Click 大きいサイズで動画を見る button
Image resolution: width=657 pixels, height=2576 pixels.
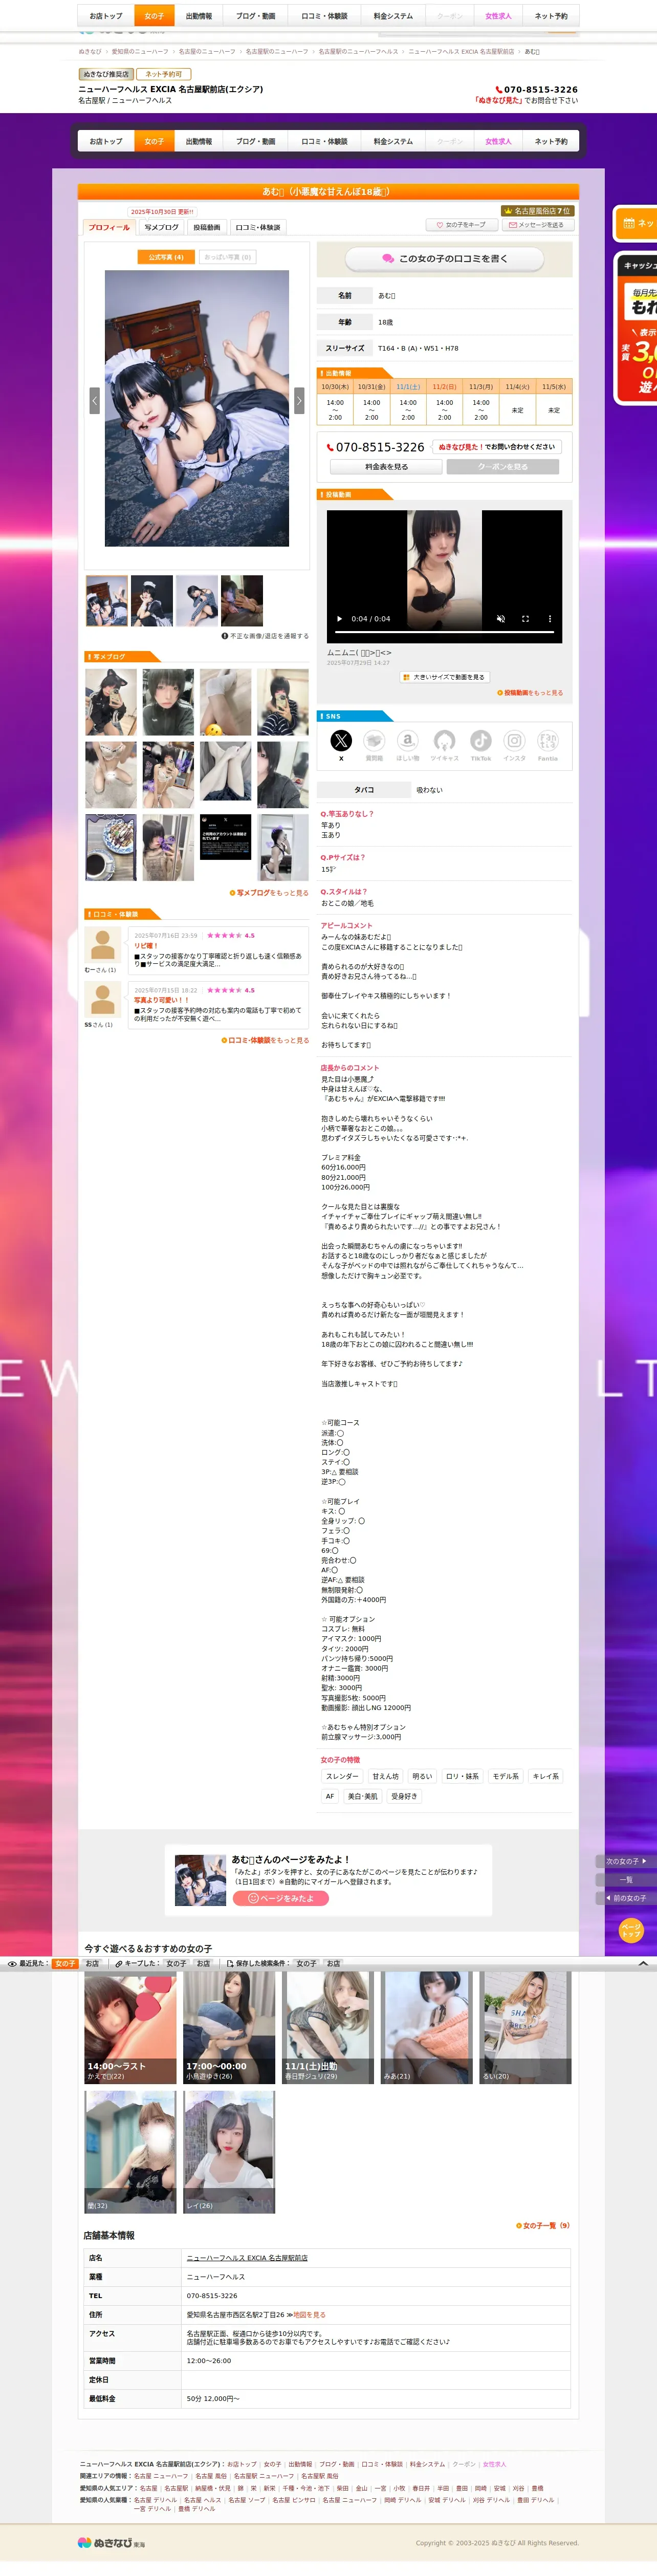tap(444, 677)
